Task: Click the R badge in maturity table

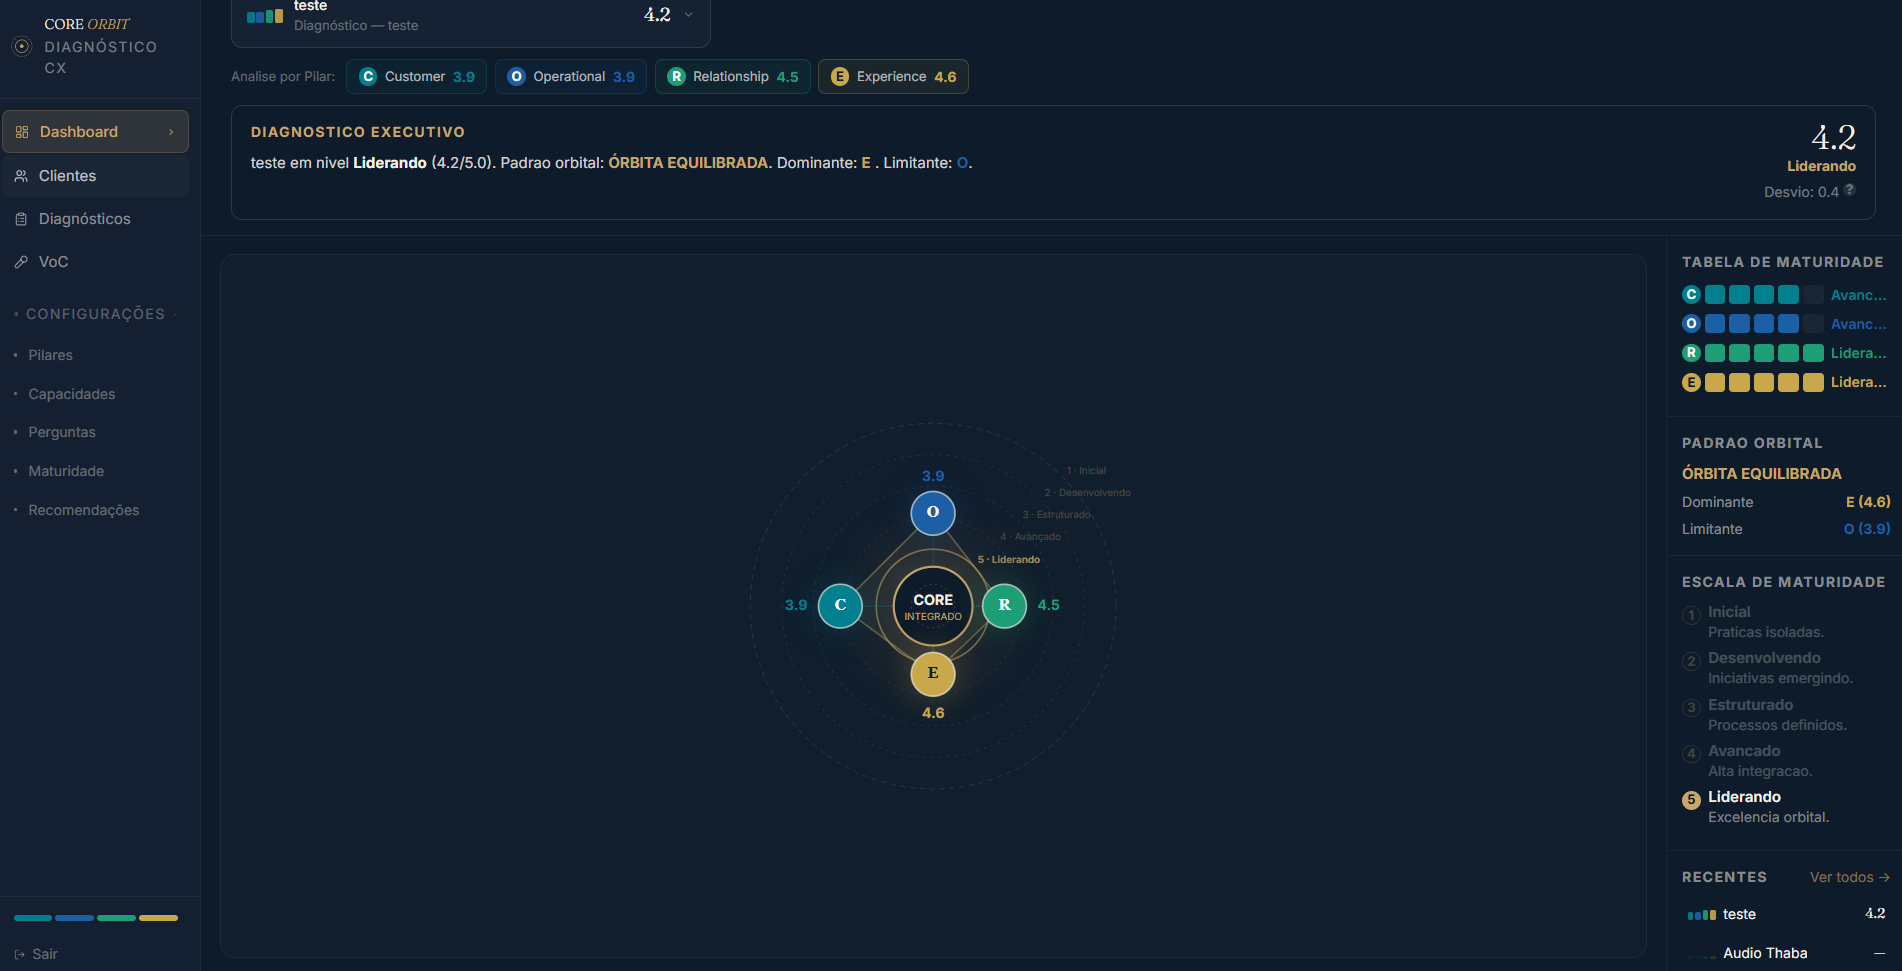Action: pyautogui.click(x=1691, y=353)
